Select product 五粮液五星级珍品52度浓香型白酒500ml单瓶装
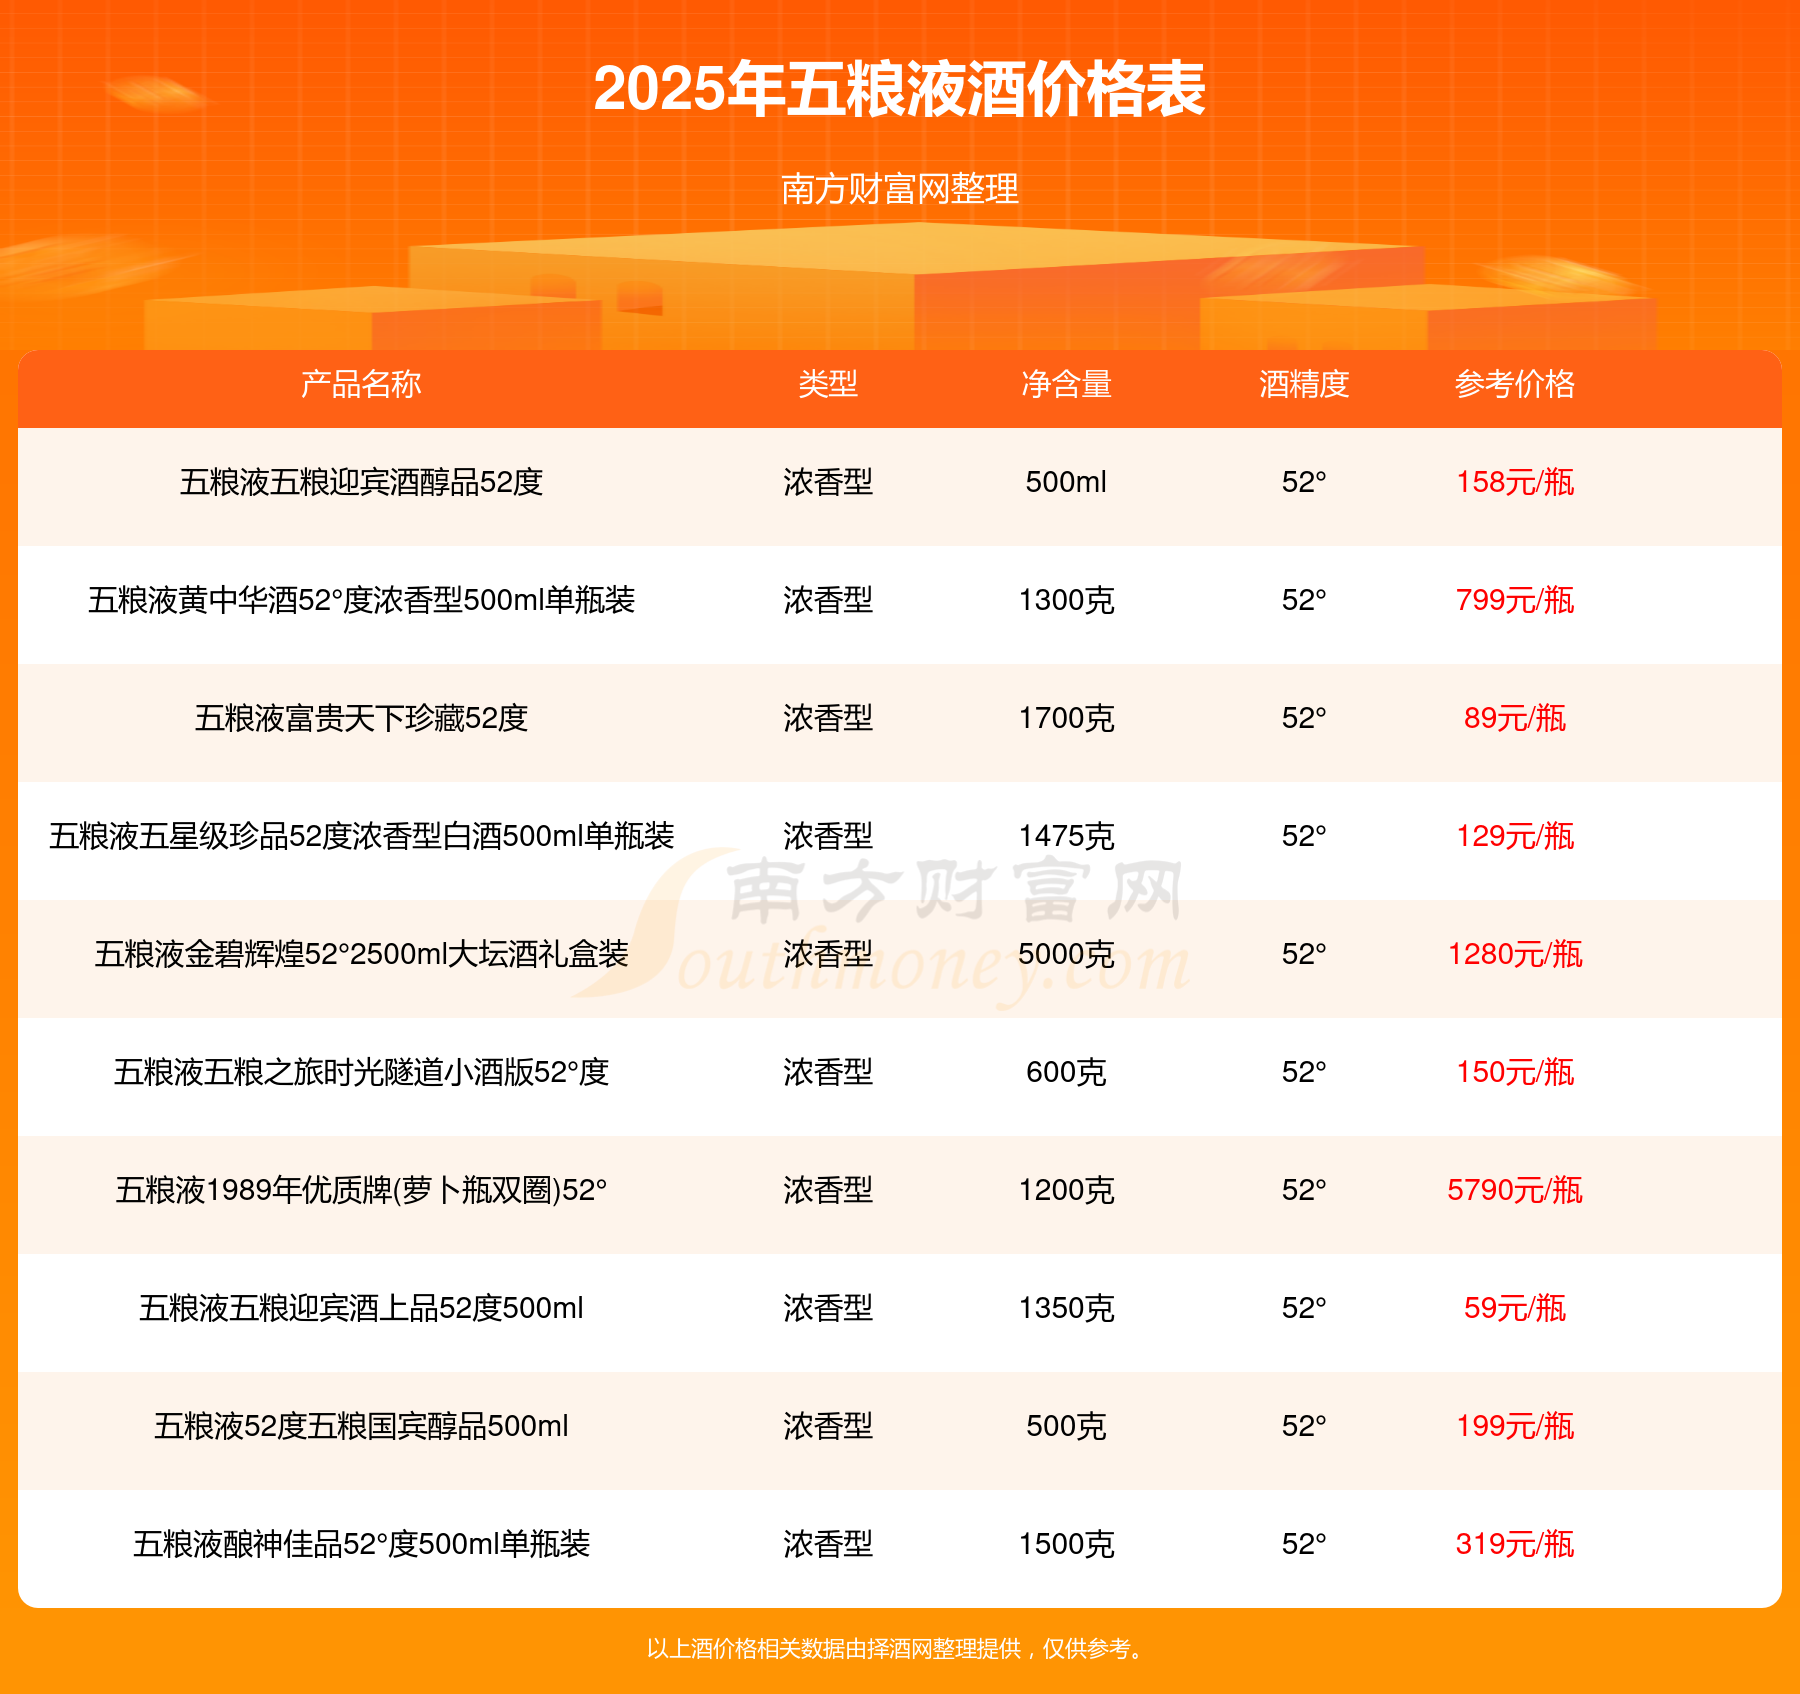This screenshot has width=1800, height=1694. pyautogui.click(x=361, y=836)
